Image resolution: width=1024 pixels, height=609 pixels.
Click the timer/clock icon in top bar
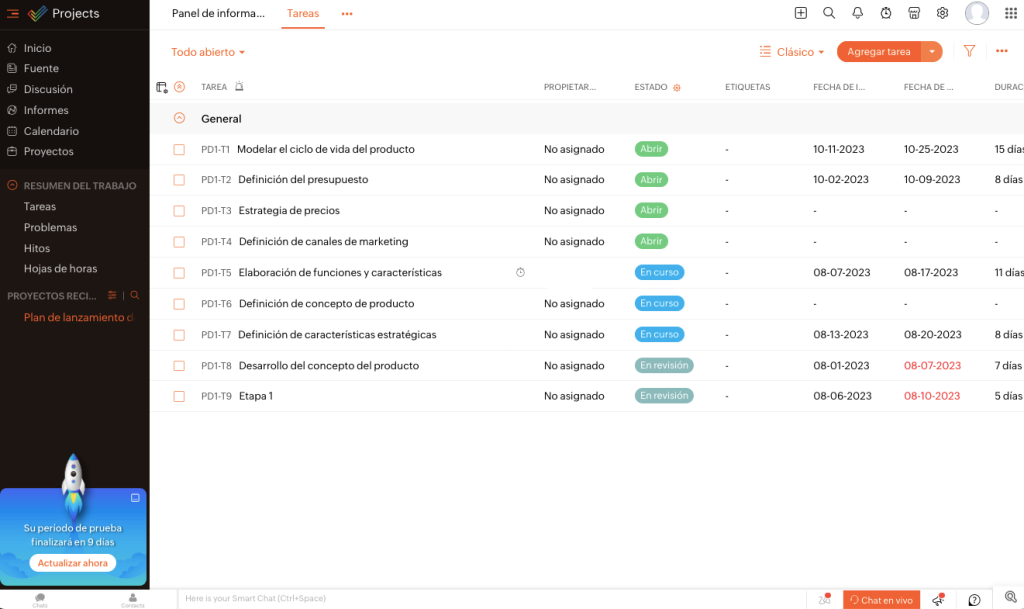885,13
